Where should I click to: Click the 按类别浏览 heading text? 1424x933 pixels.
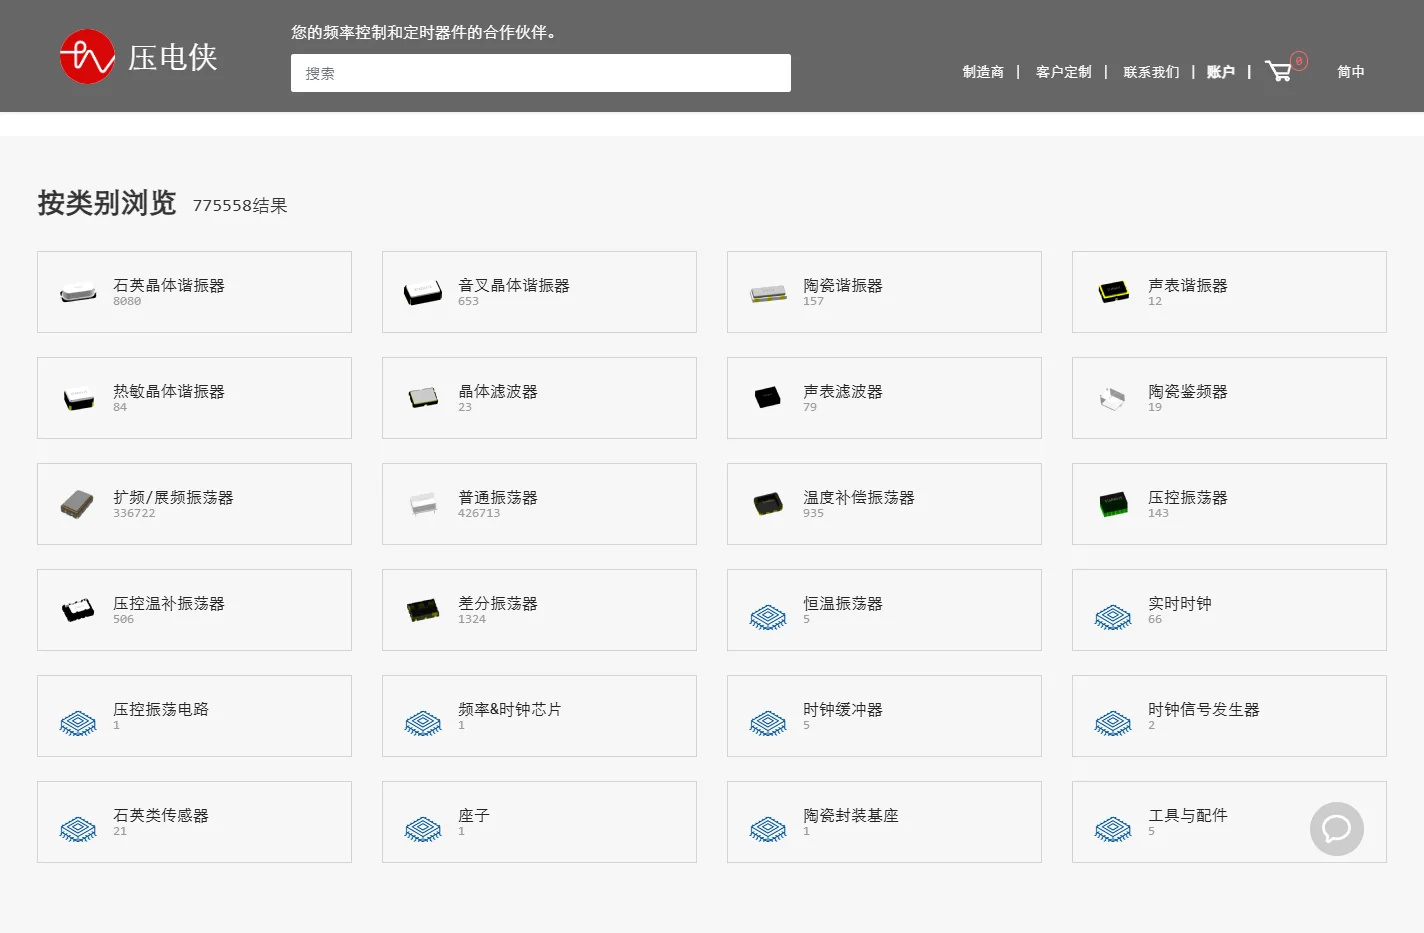click(107, 203)
